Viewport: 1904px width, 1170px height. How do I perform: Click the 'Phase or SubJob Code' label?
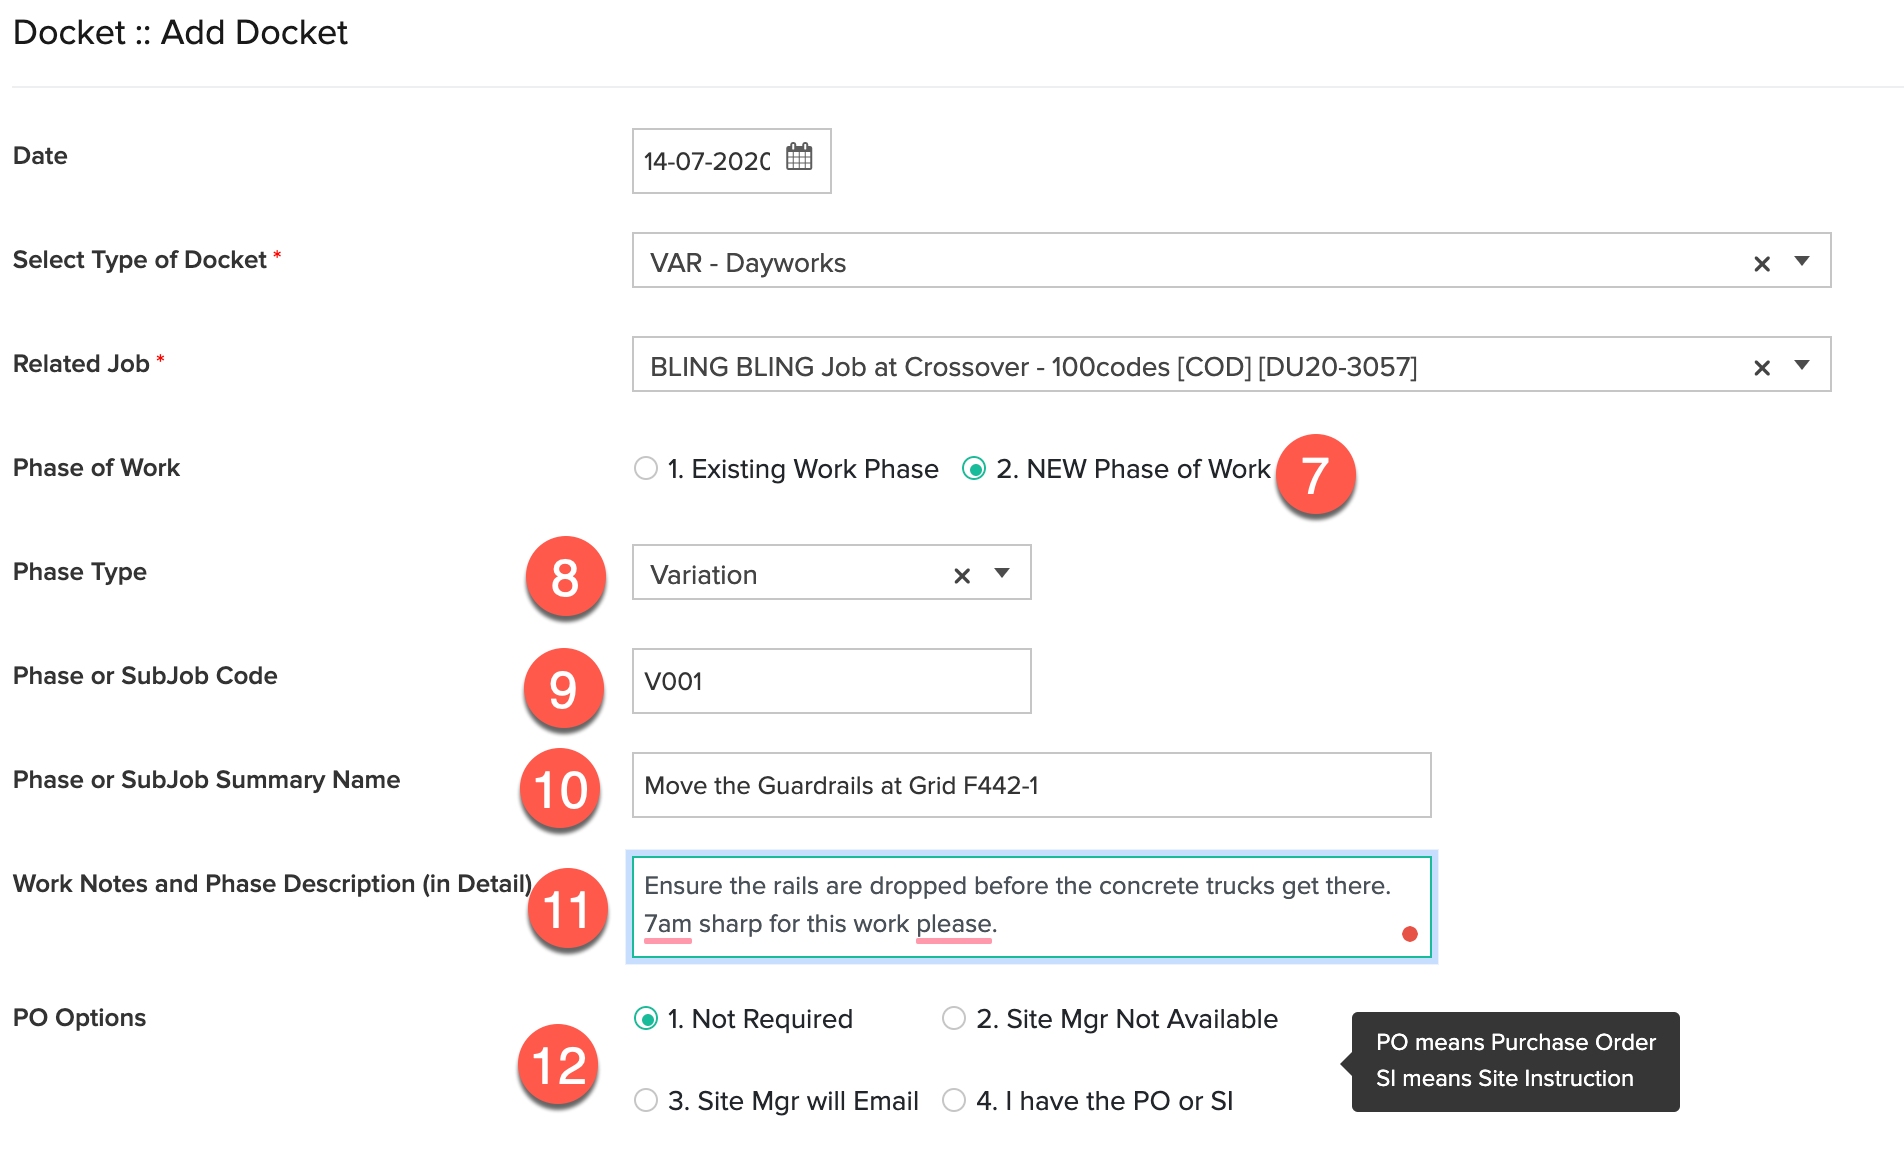pos(145,676)
